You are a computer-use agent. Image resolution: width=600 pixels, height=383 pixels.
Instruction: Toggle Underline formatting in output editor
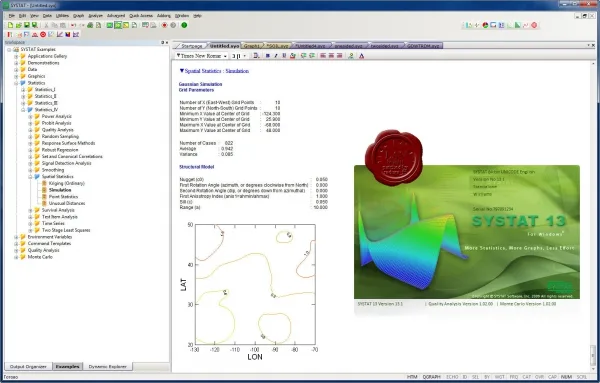pyautogui.click(x=284, y=56)
